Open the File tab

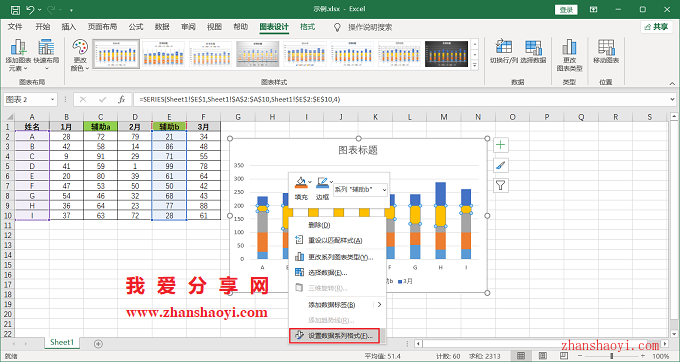pos(15,27)
